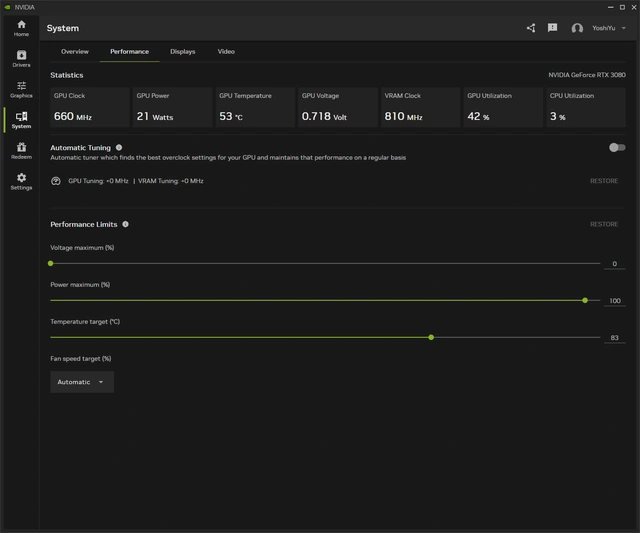Screen dimensions: 640x533
Task: Click the tuning gauge icon
Action: [56, 181]
